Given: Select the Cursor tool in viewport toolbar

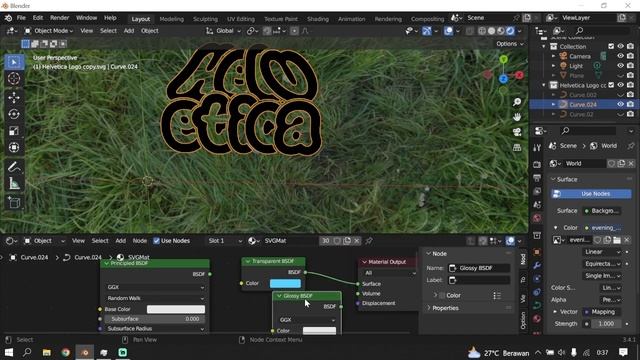Looking at the screenshot, I should (x=14, y=78).
